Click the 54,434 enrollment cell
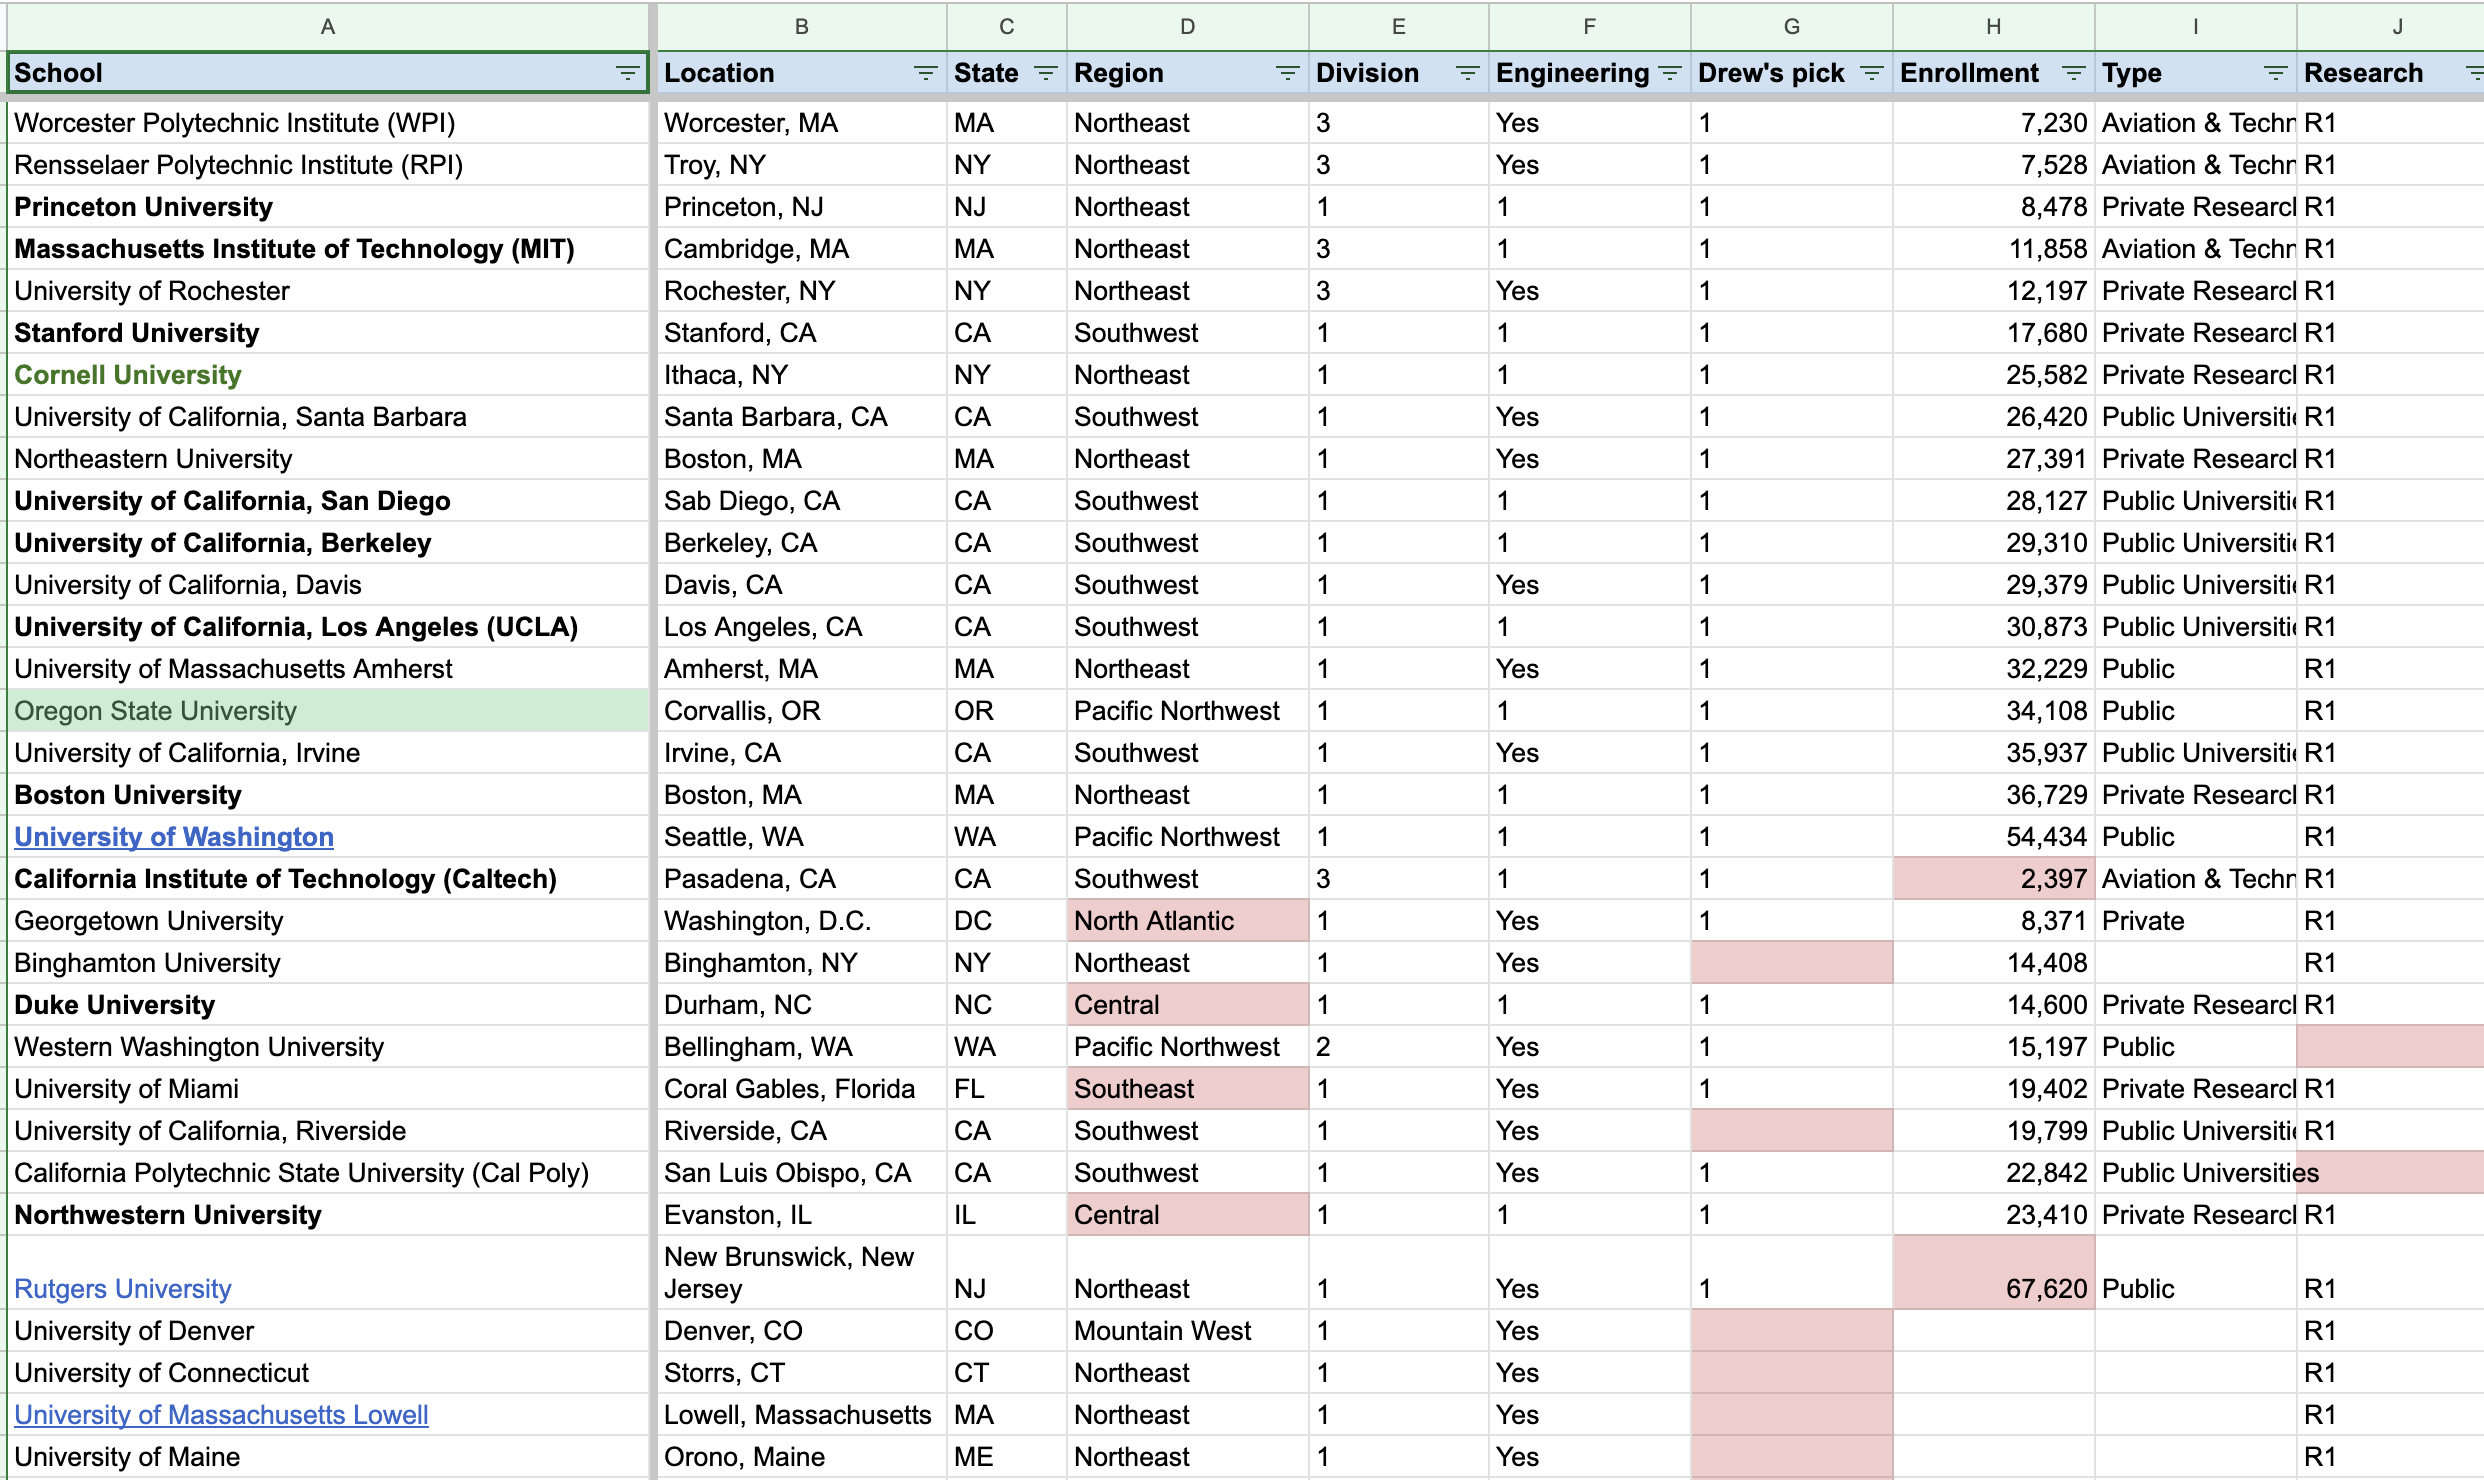Screen dimensions: 2484x1480 [x=1994, y=837]
